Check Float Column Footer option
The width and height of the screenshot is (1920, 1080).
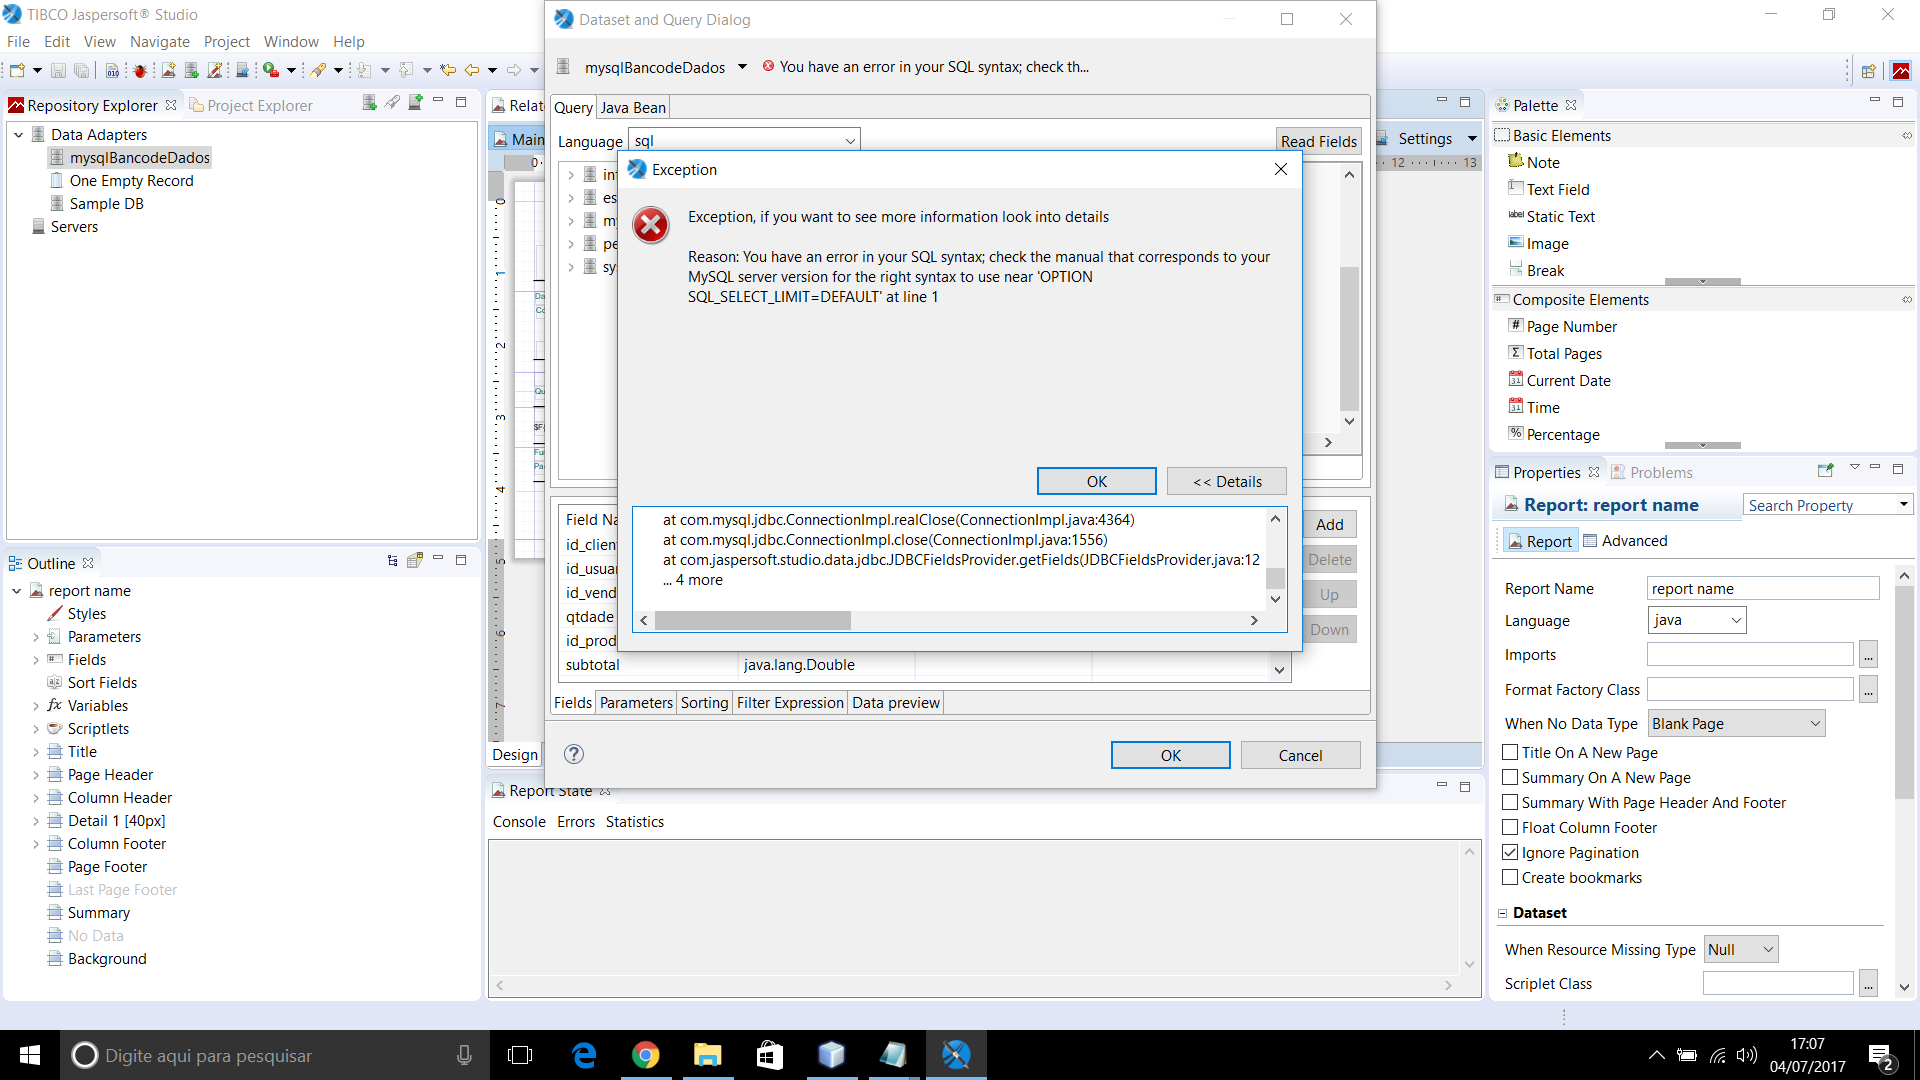tap(1510, 827)
